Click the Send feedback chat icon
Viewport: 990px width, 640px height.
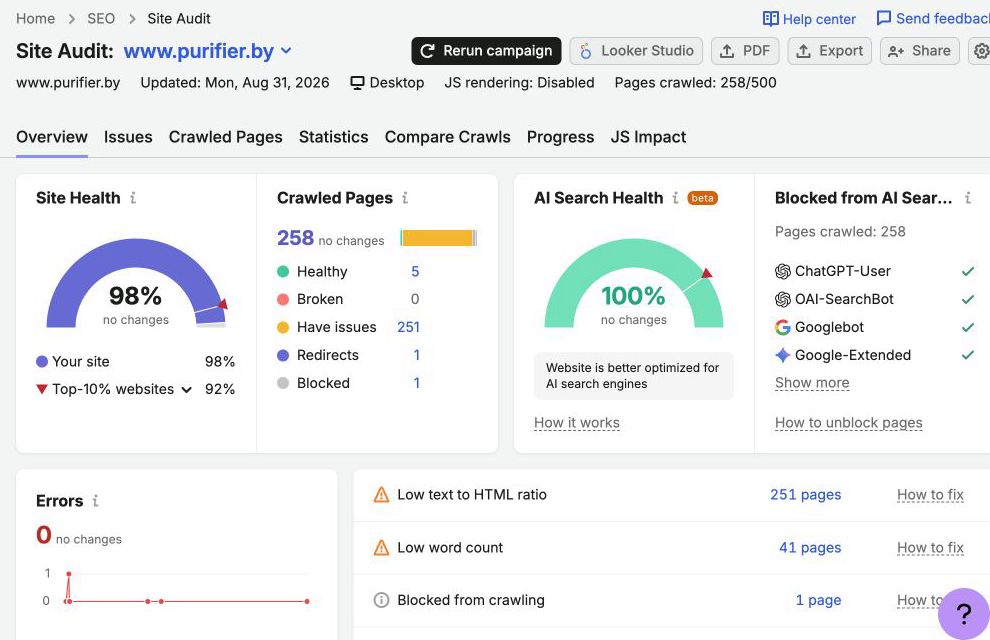(x=883, y=18)
